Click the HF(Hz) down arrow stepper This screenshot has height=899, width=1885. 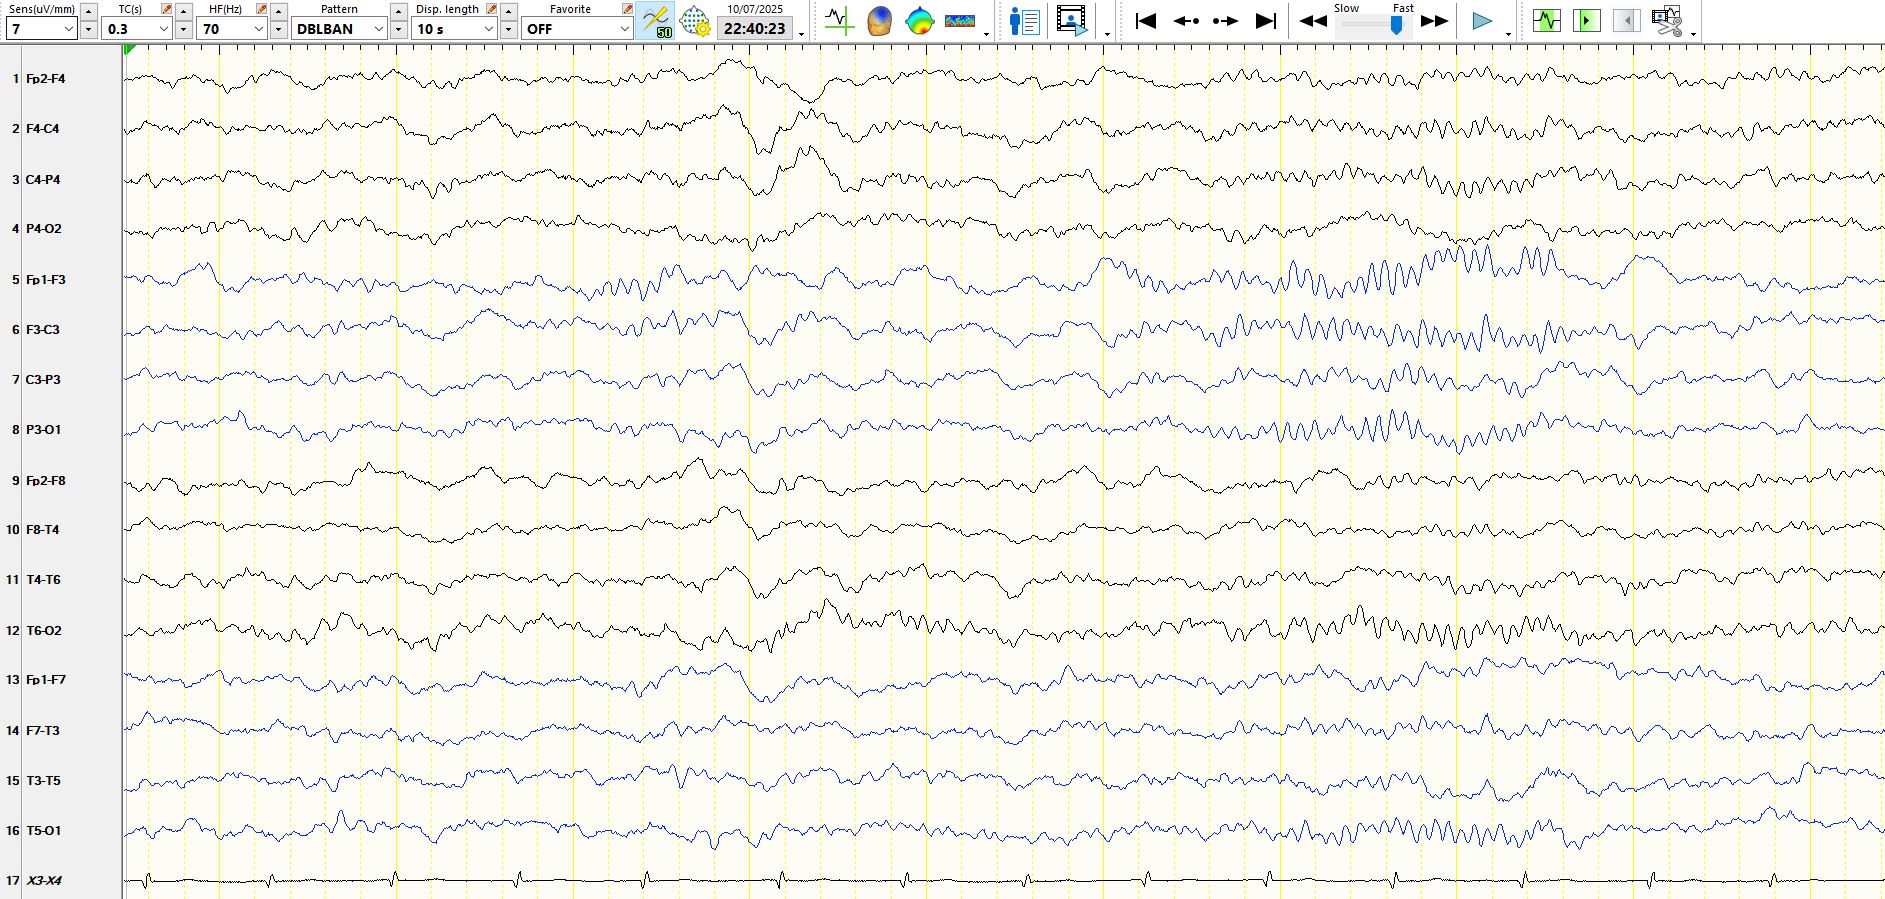279,30
